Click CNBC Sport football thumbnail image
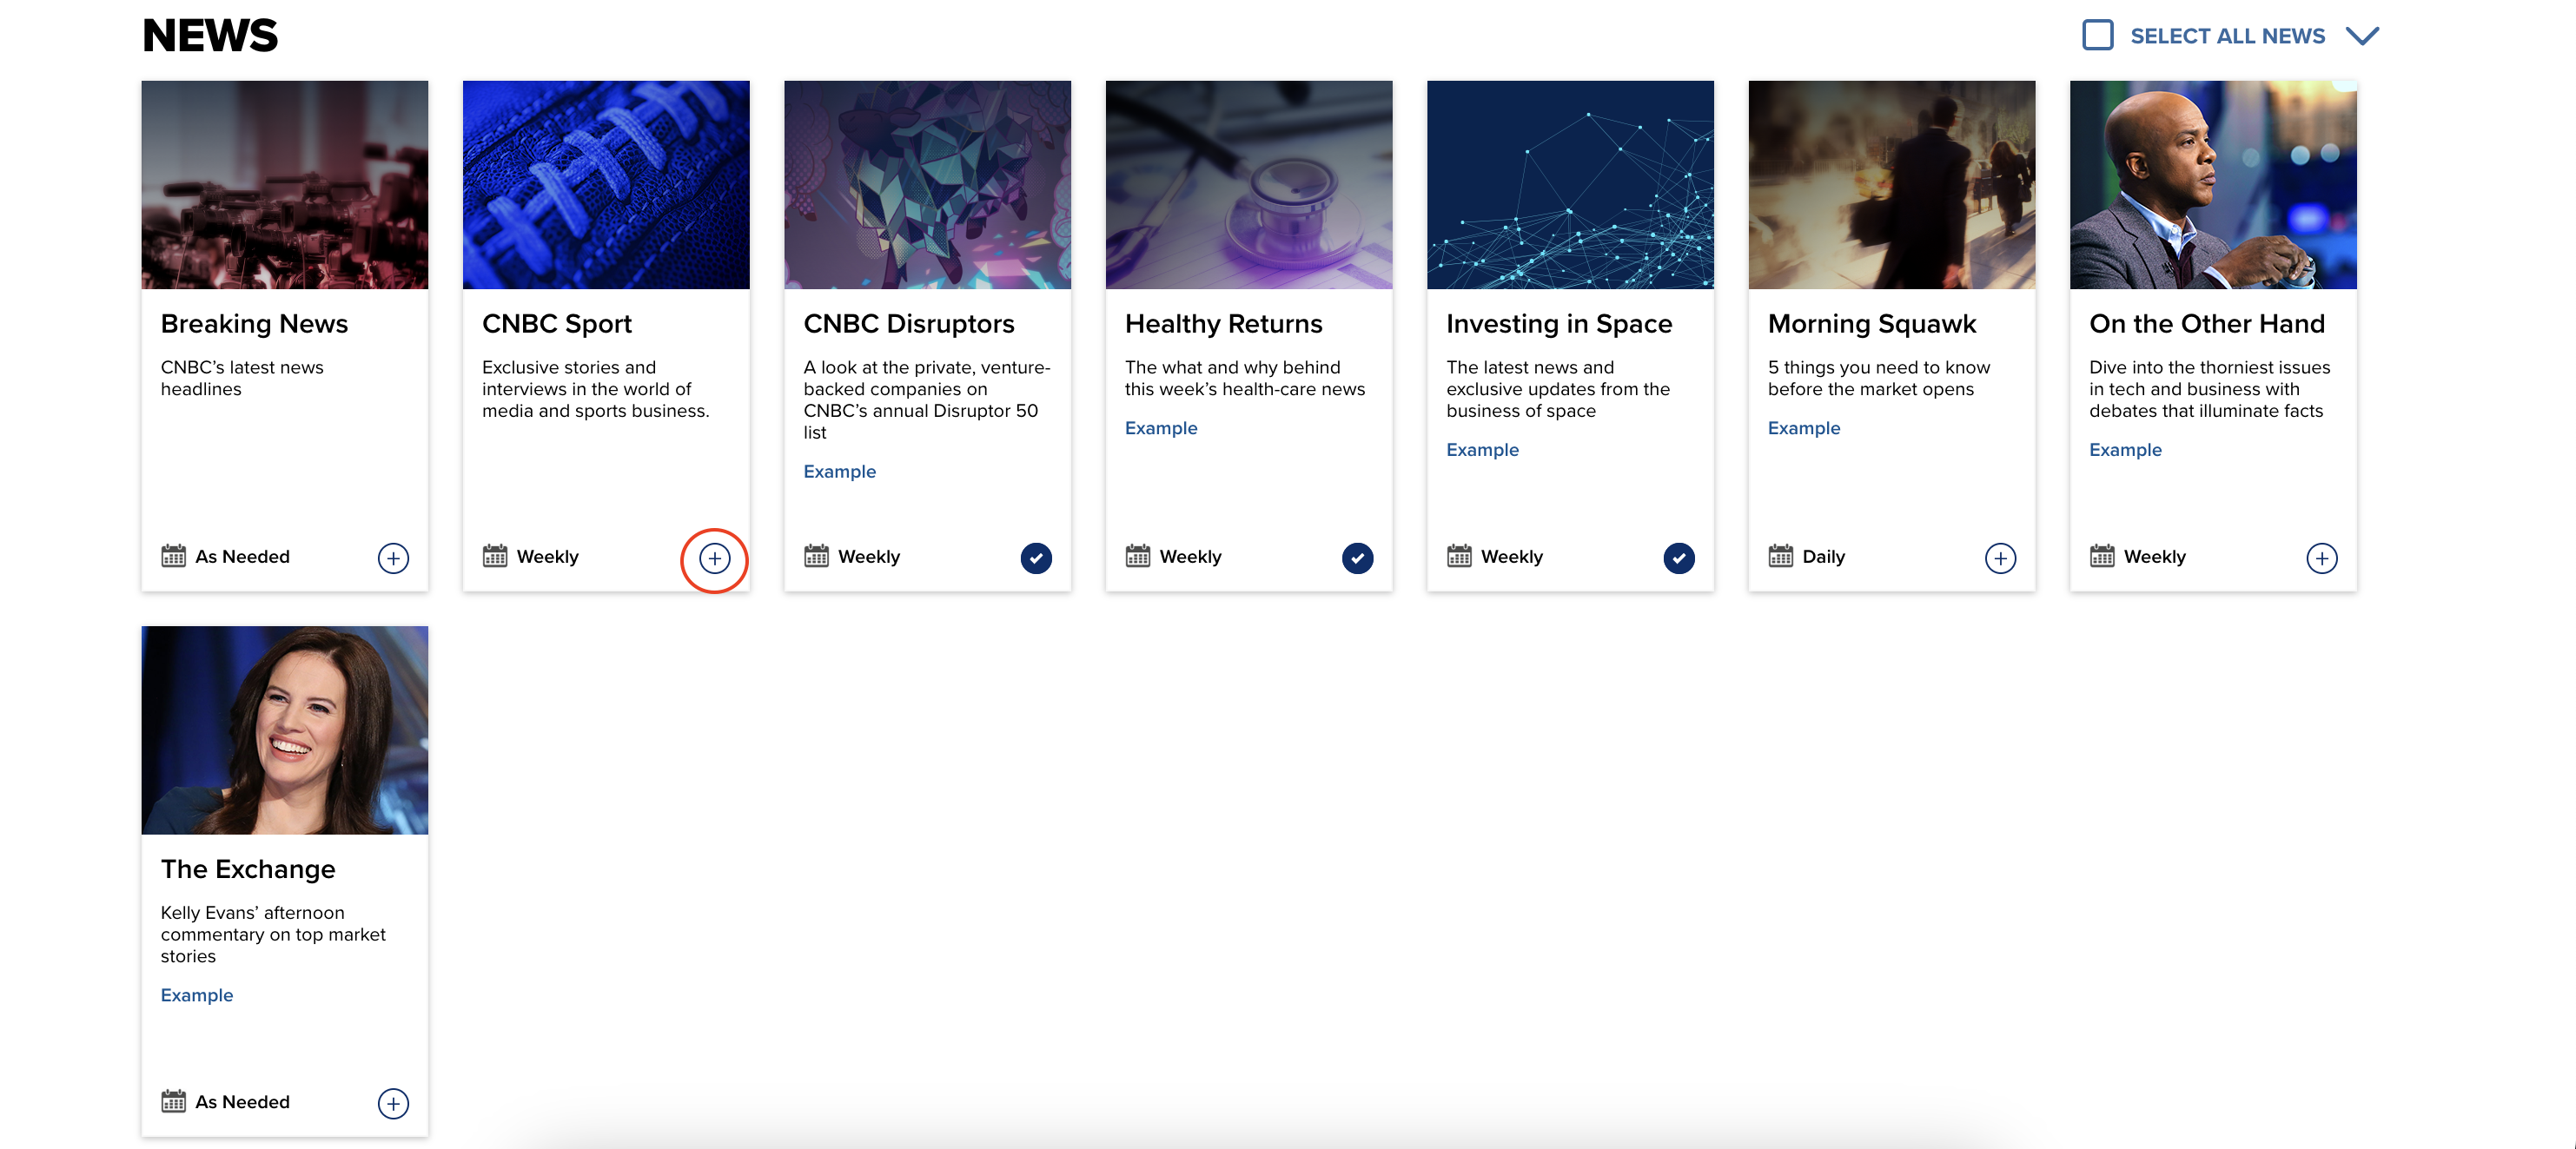The height and width of the screenshot is (1149, 2576). pyautogui.click(x=606, y=185)
